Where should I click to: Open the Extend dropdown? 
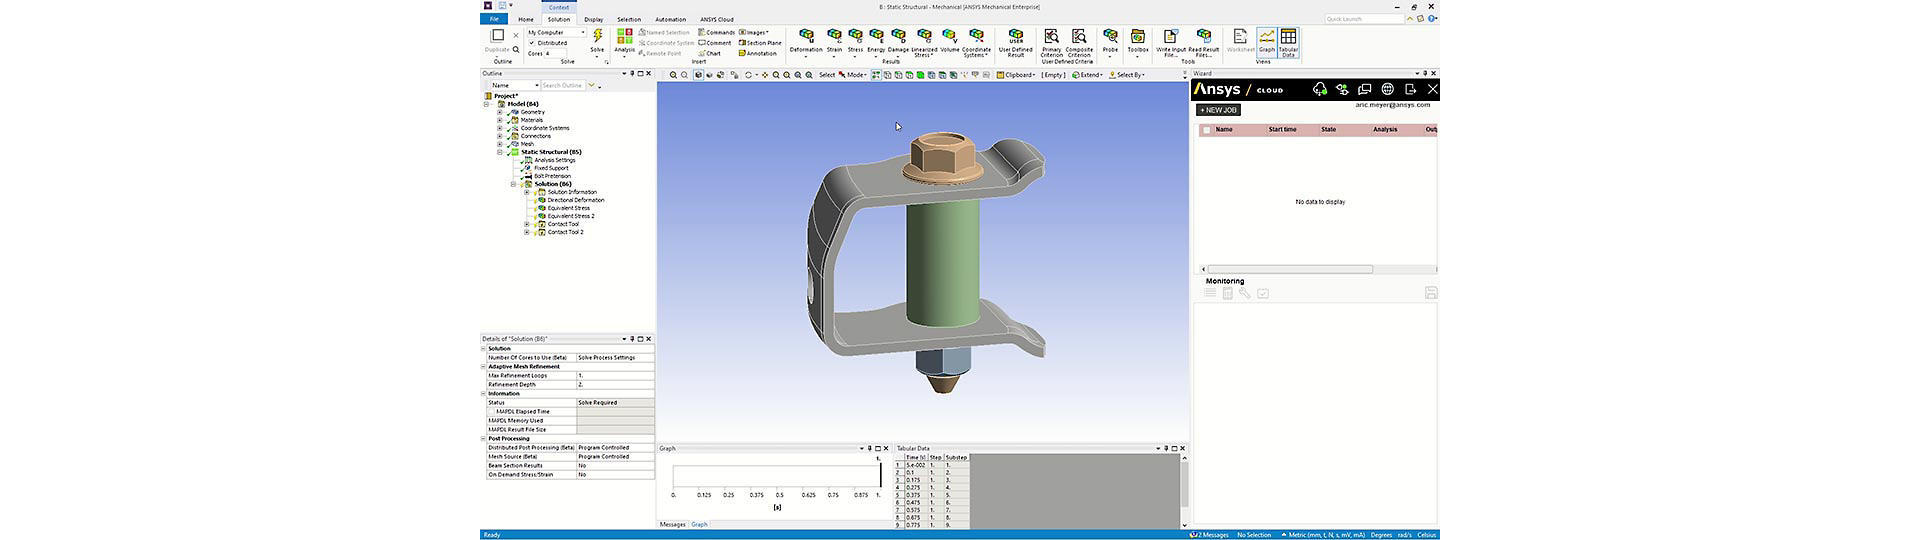(1087, 75)
